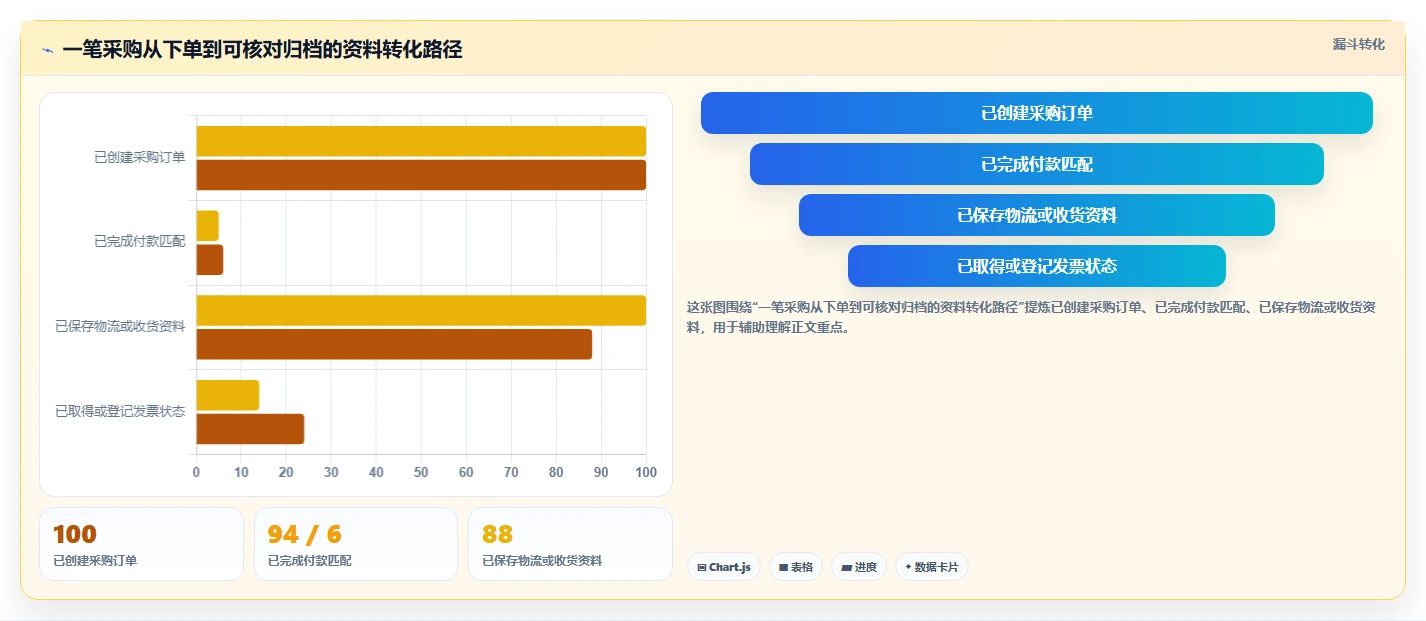Click brown bar for 已保存物流或收货资料
1426x621 pixels.
coord(394,344)
